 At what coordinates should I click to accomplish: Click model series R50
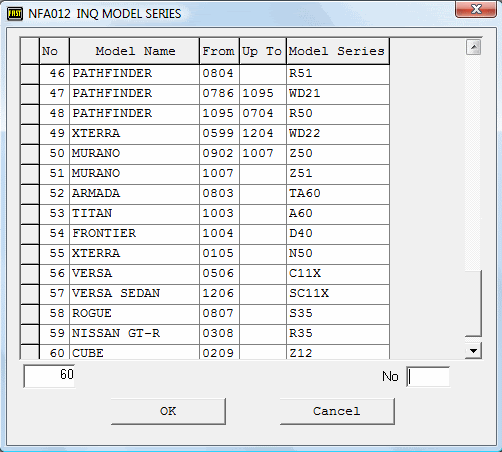(x=301, y=113)
